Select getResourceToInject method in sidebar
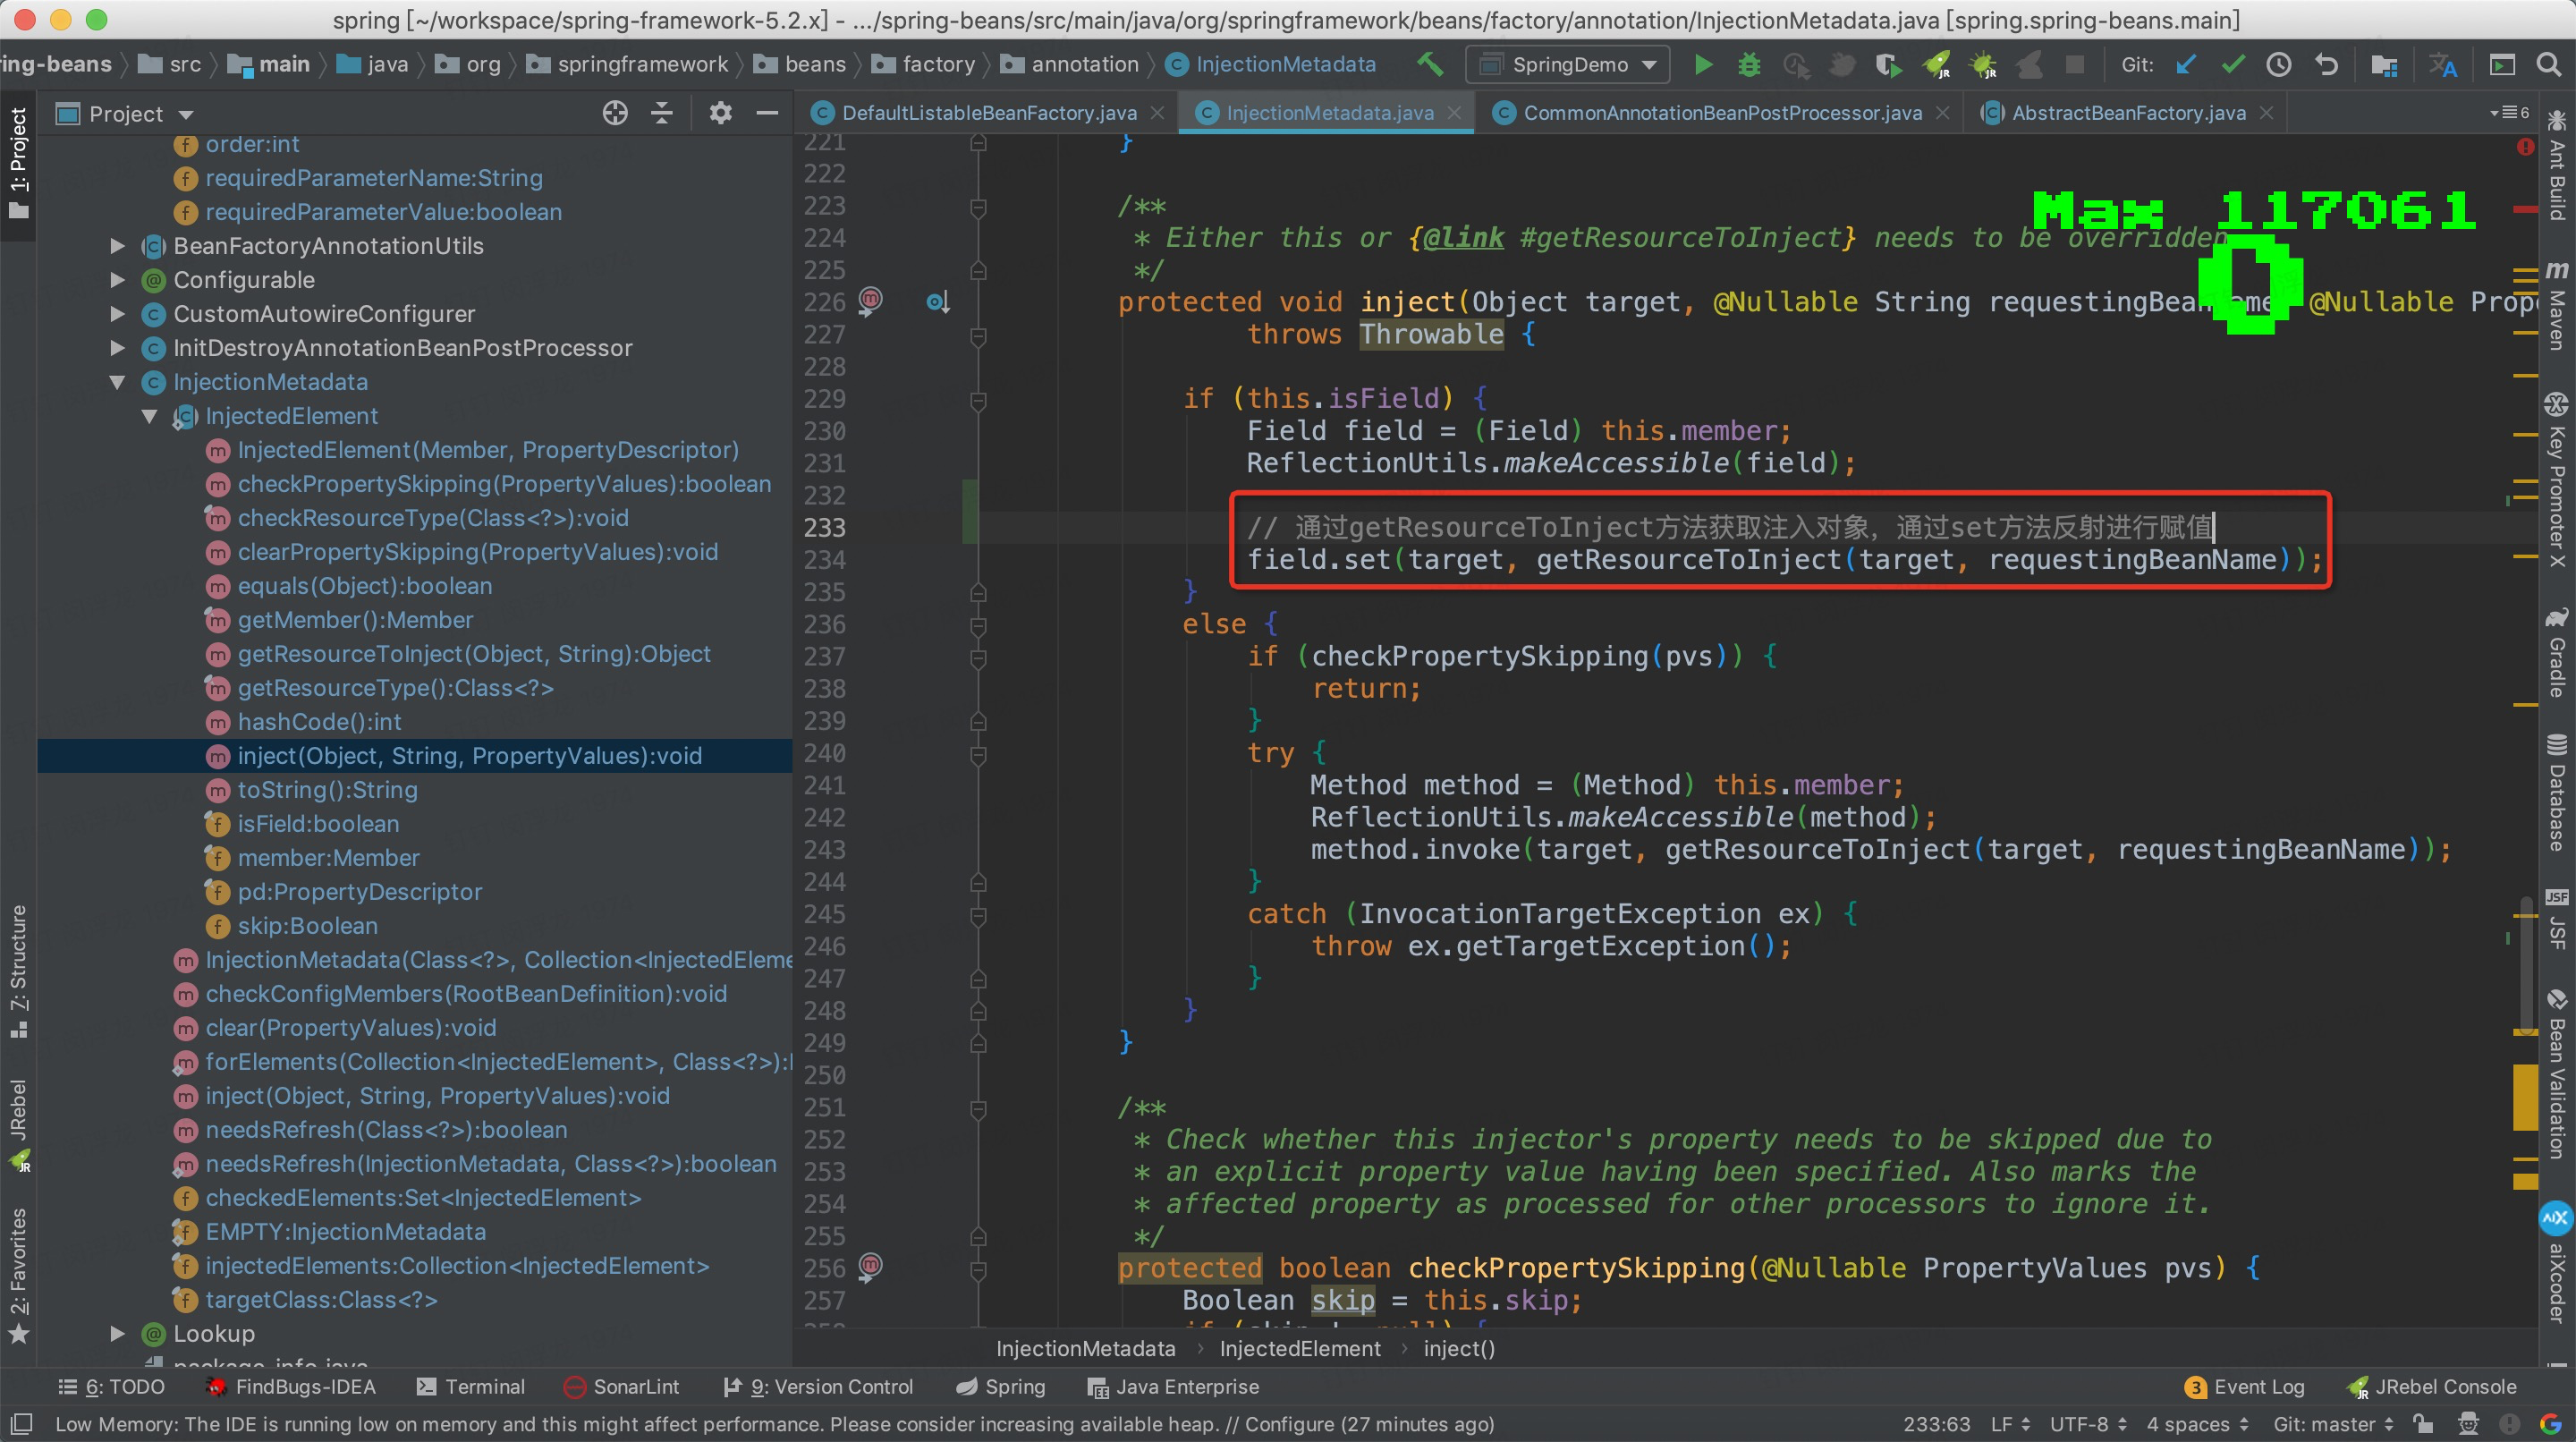Viewport: 2576px width, 1442px height. [x=474, y=655]
